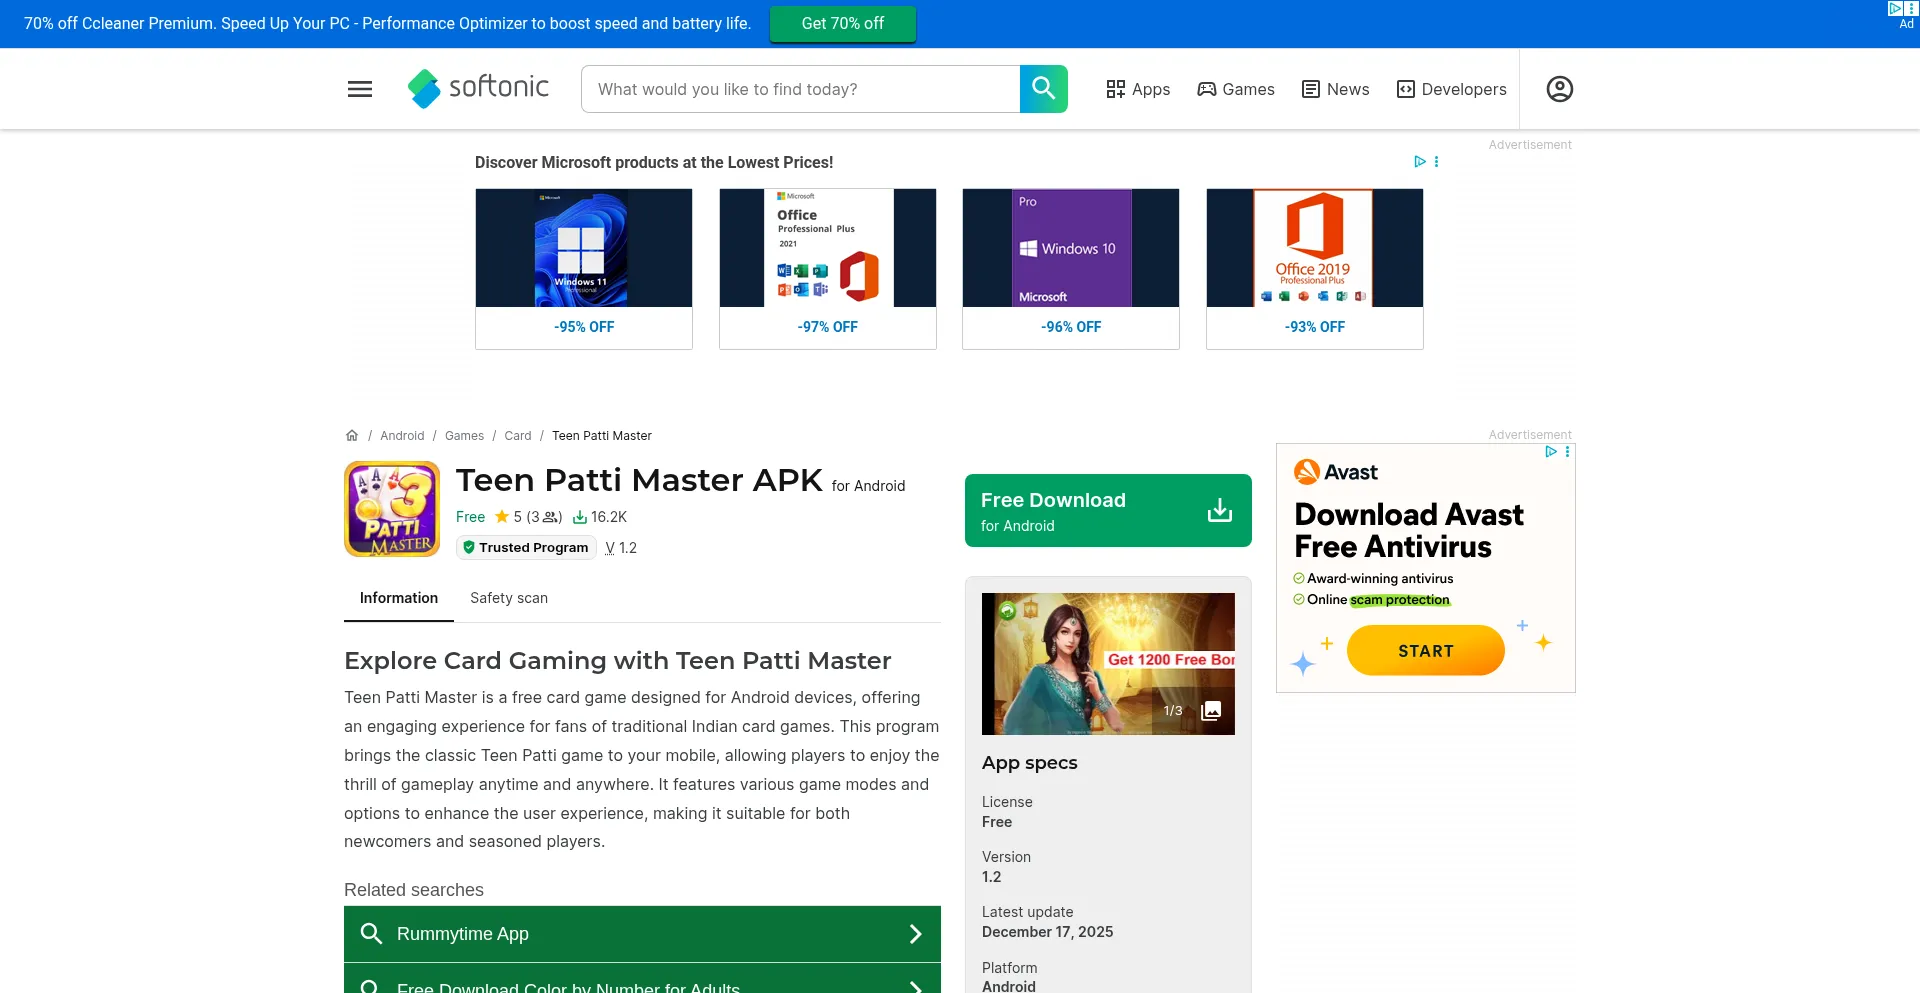Click the Developers section icon
Viewport: 1920px width, 993px height.
[x=1405, y=89]
